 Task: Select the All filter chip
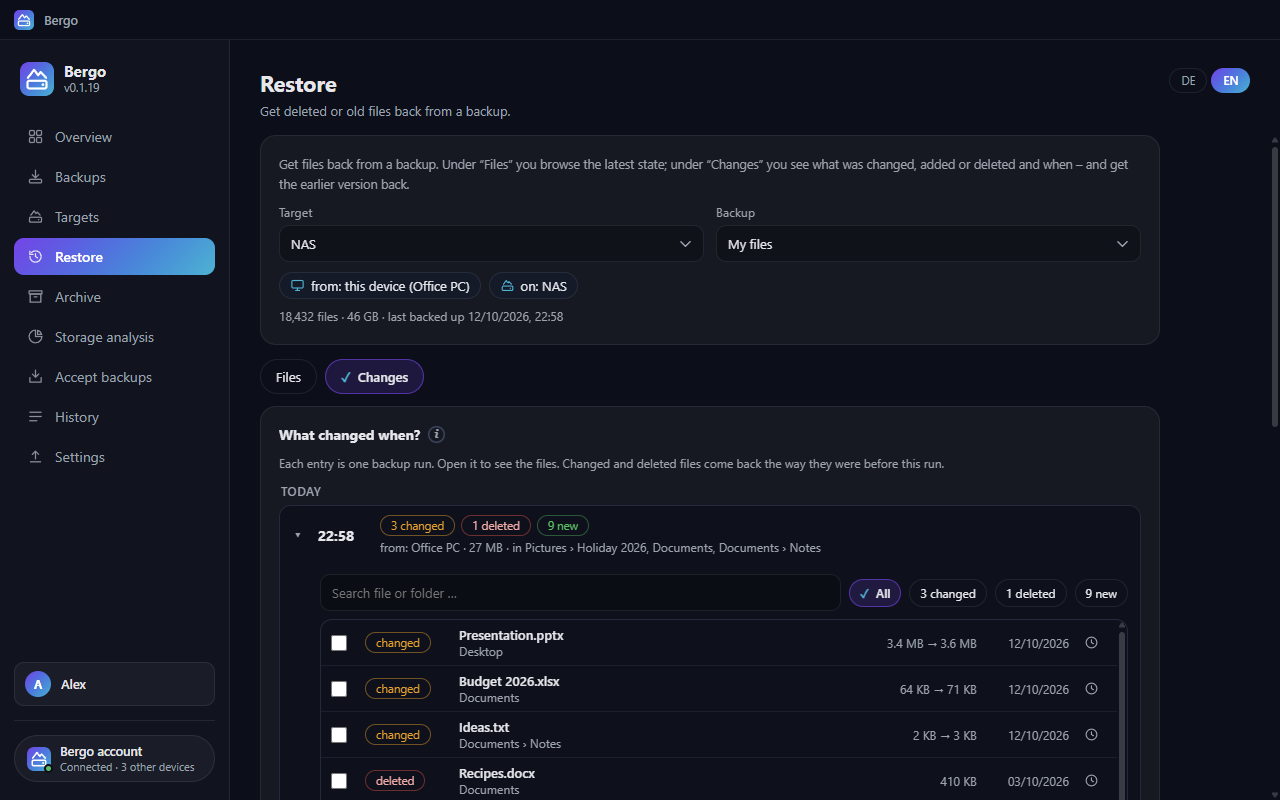pos(875,593)
